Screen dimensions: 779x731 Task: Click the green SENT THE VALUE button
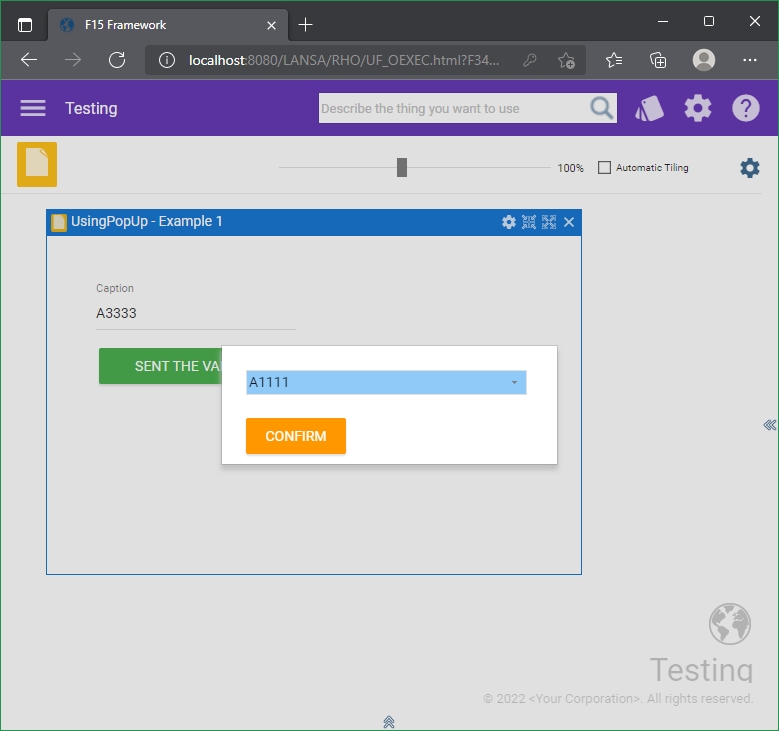tap(160, 366)
